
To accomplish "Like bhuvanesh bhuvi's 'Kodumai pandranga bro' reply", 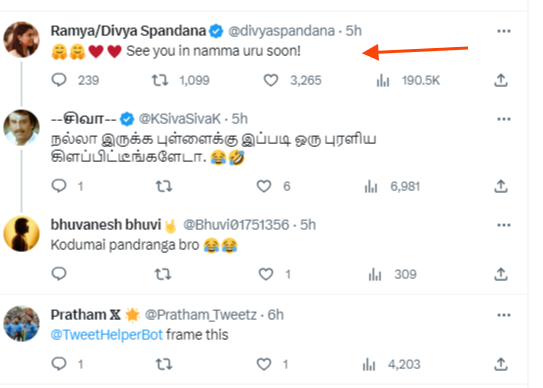I will click(266, 274).
